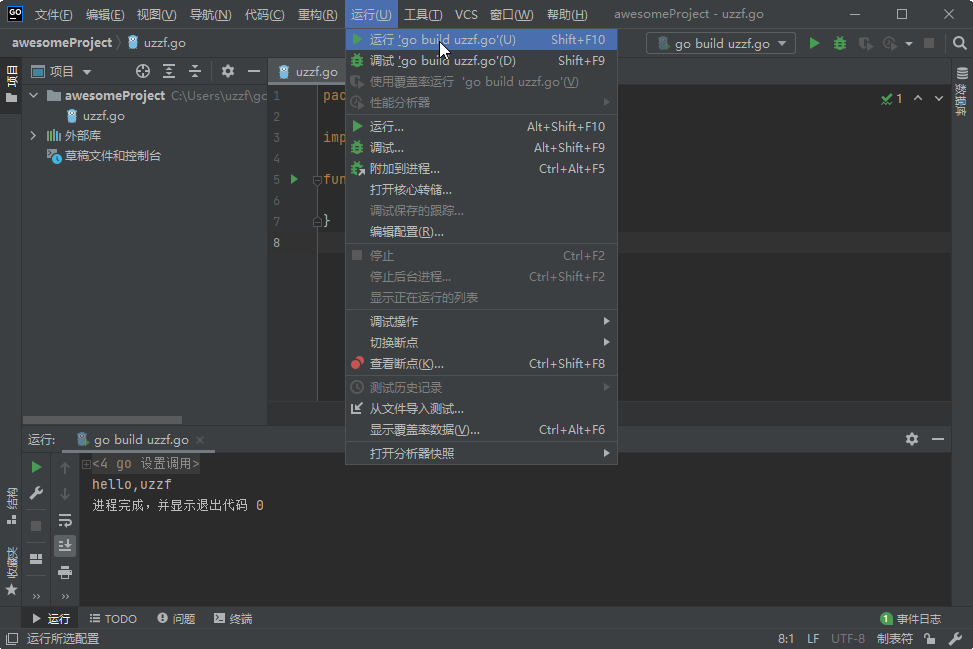The image size is (973, 649).
Task: Click the wrench icon in Run panel
Action: [x=36, y=493]
